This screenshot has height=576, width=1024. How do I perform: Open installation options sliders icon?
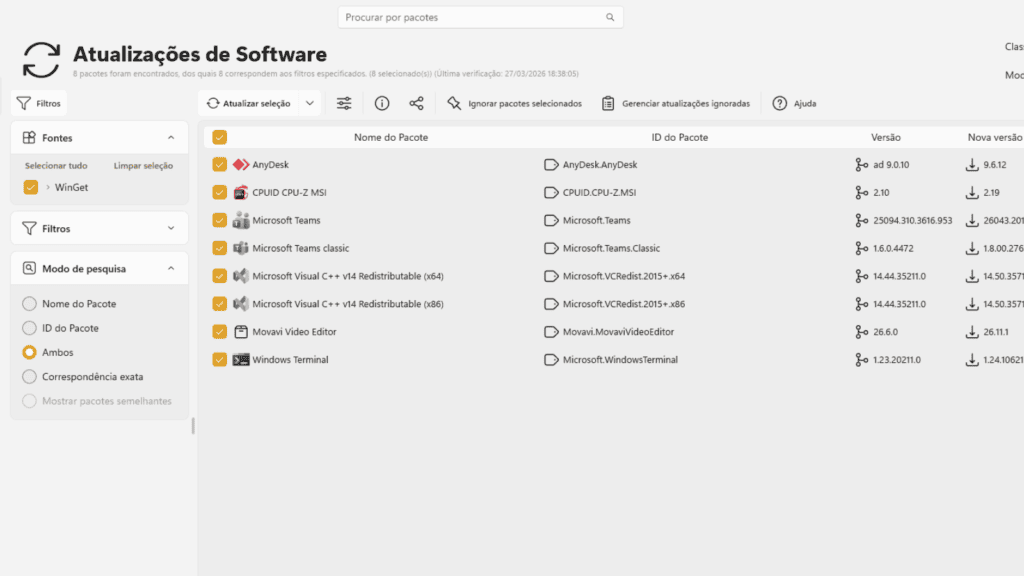click(x=344, y=103)
